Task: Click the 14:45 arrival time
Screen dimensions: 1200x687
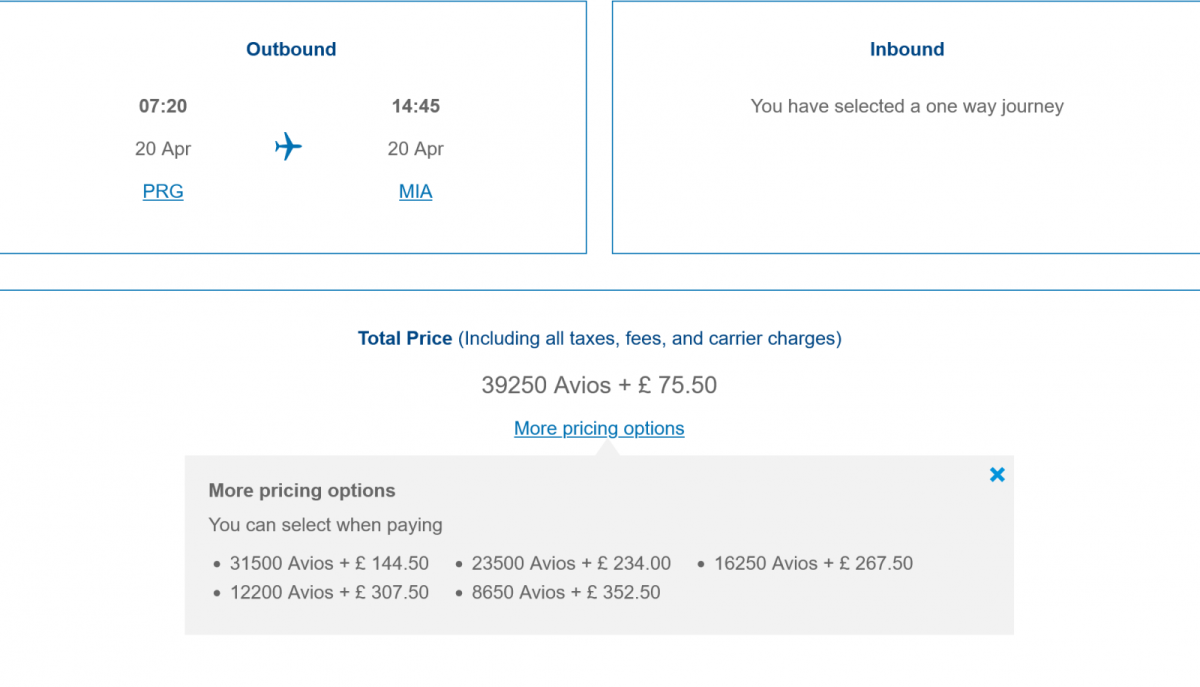Action: click(x=415, y=106)
